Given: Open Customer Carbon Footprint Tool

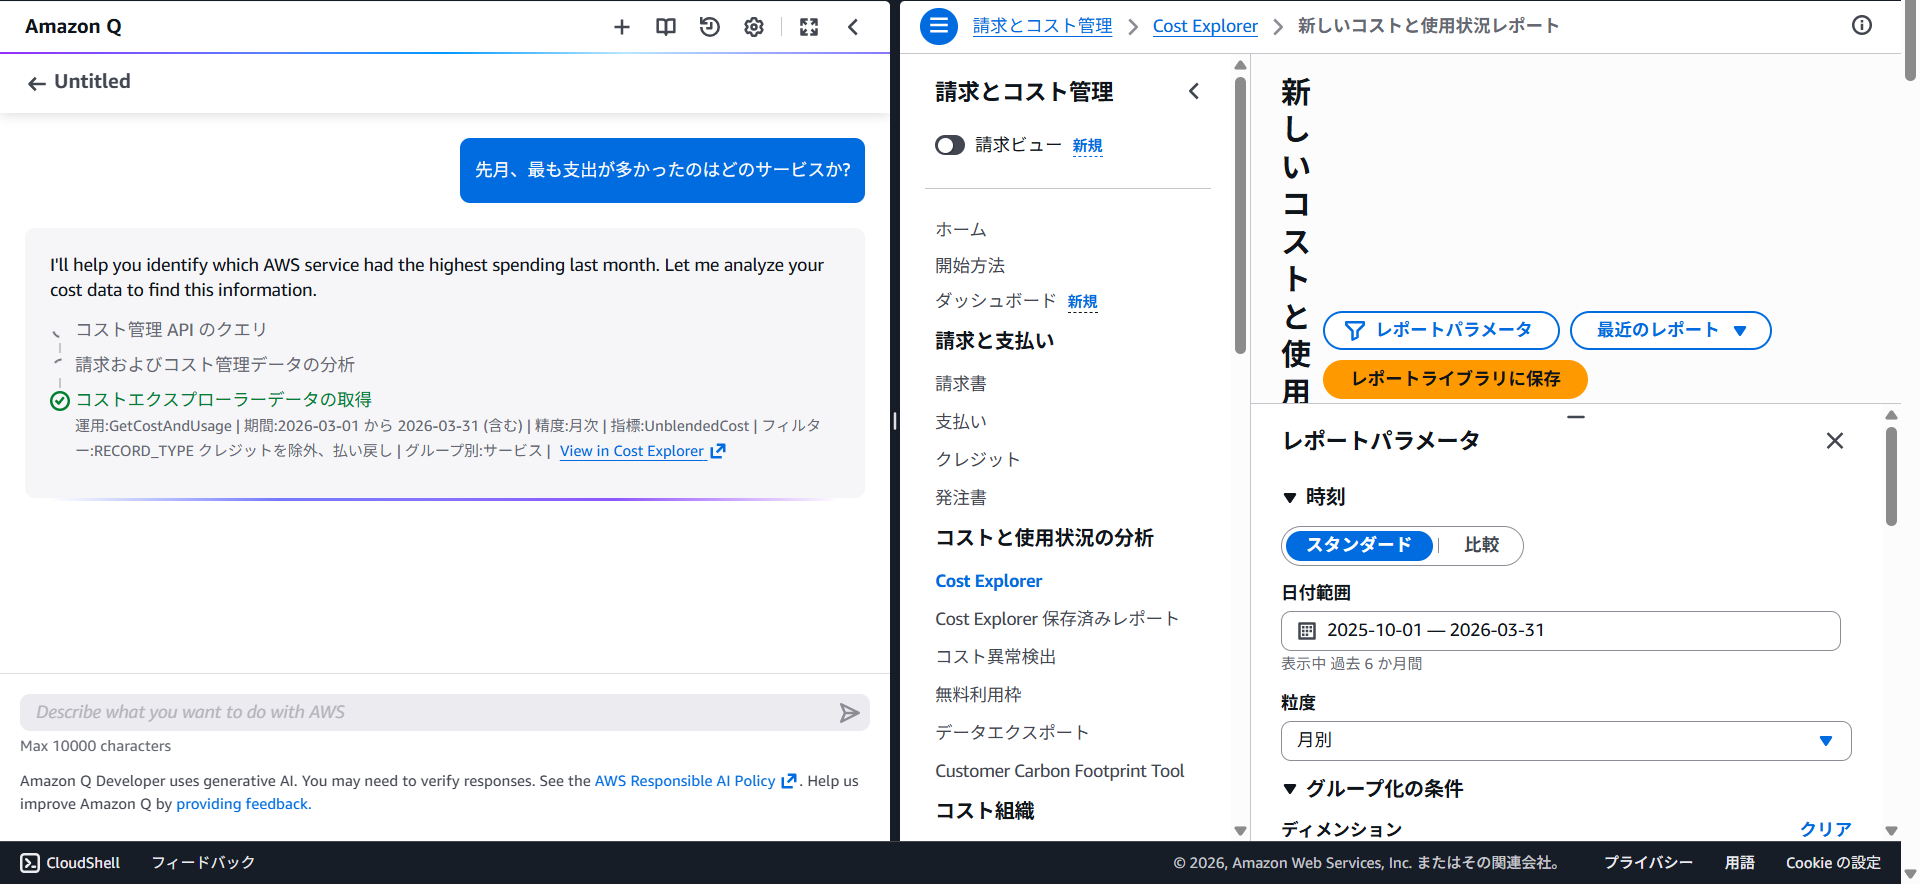Looking at the screenshot, I should point(1060,771).
